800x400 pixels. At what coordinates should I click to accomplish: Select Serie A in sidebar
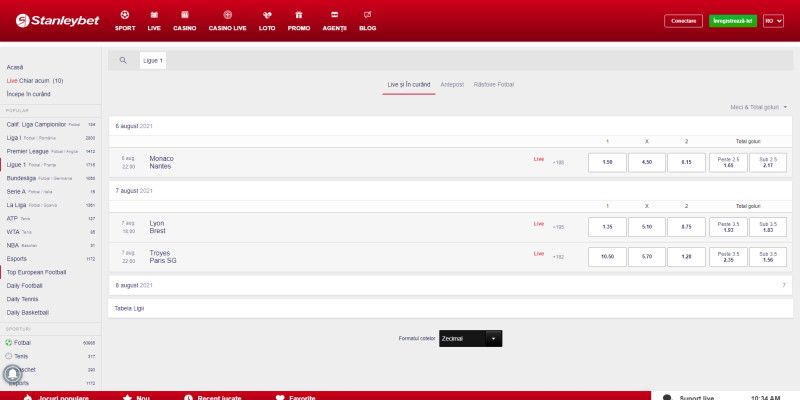tap(51, 191)
